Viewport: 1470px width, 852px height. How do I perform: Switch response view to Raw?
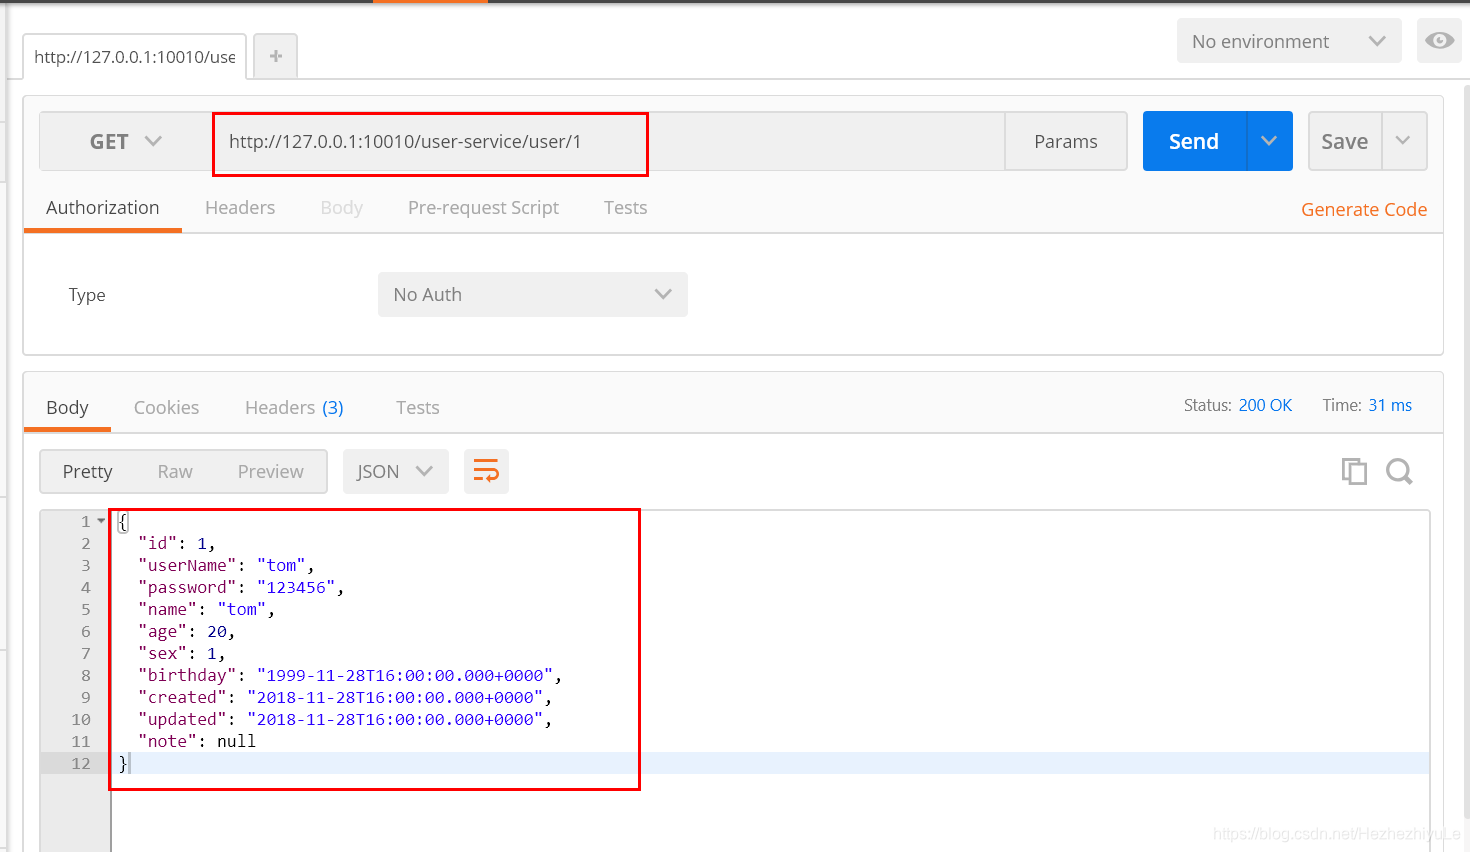pos(175,471)
